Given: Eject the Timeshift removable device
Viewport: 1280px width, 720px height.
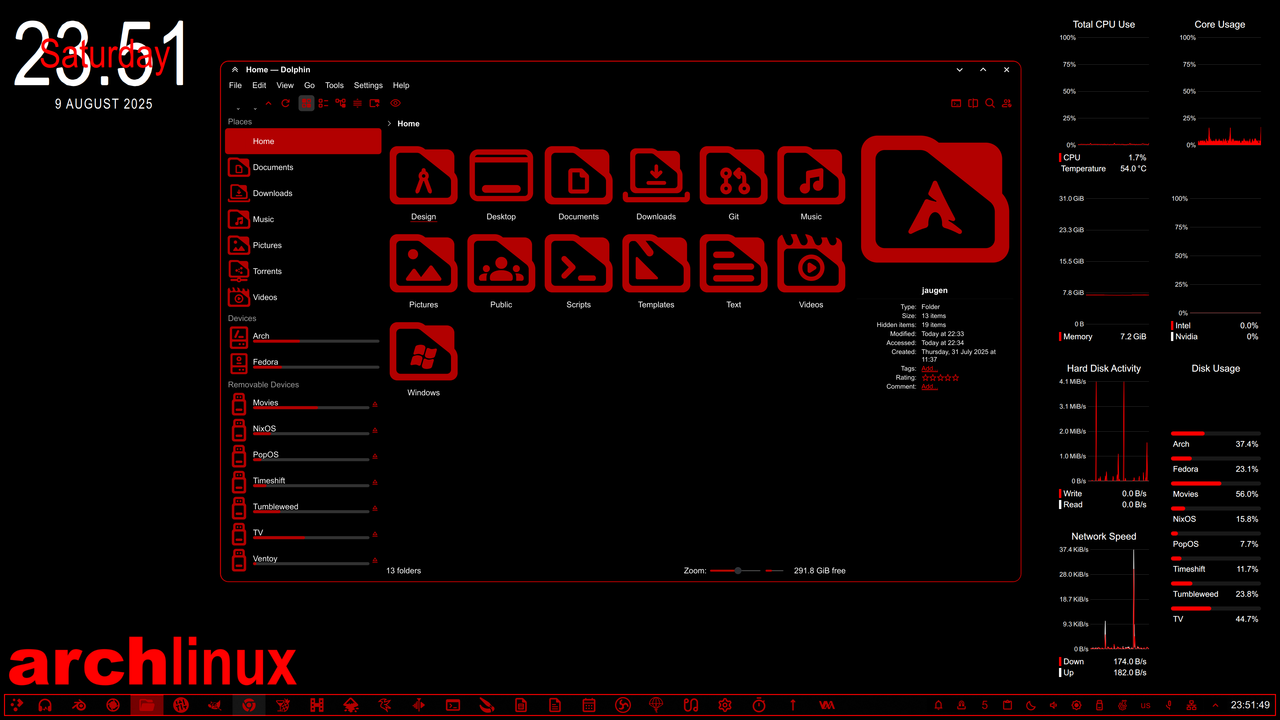Looking at the screenshot, I should pos(375,483).
